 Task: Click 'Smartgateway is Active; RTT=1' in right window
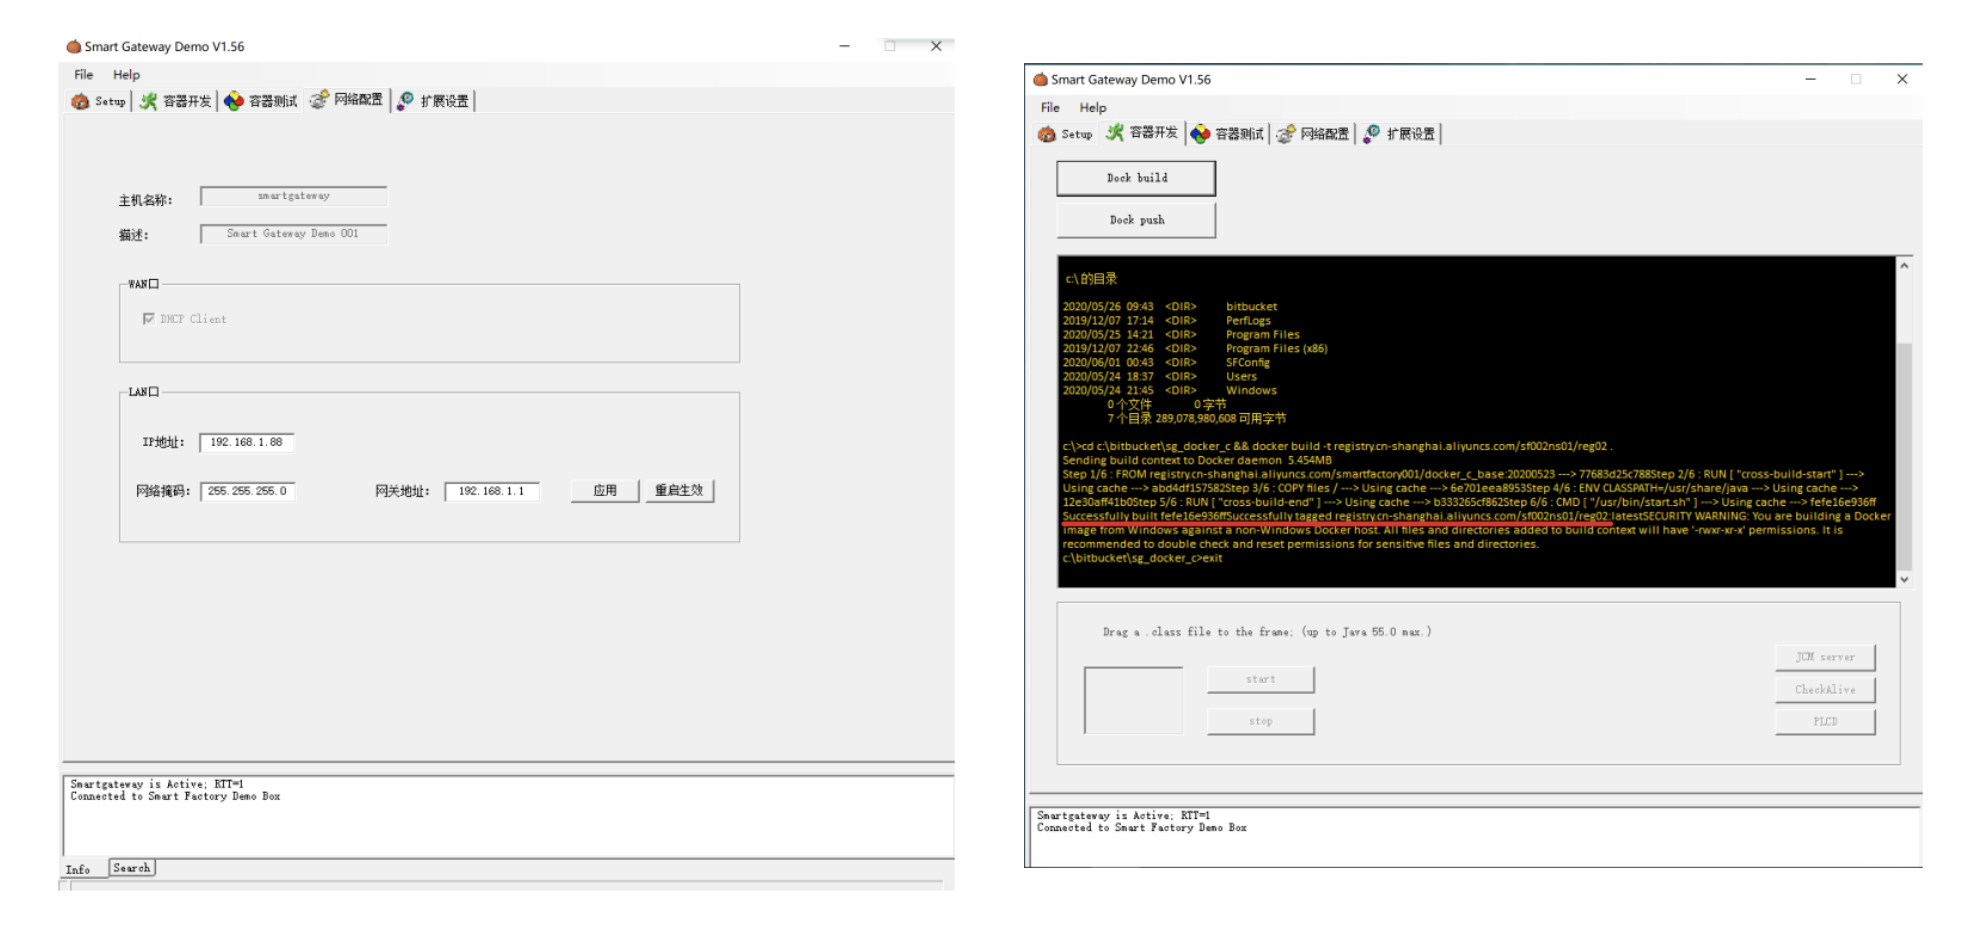click(x=1123, y=816)
